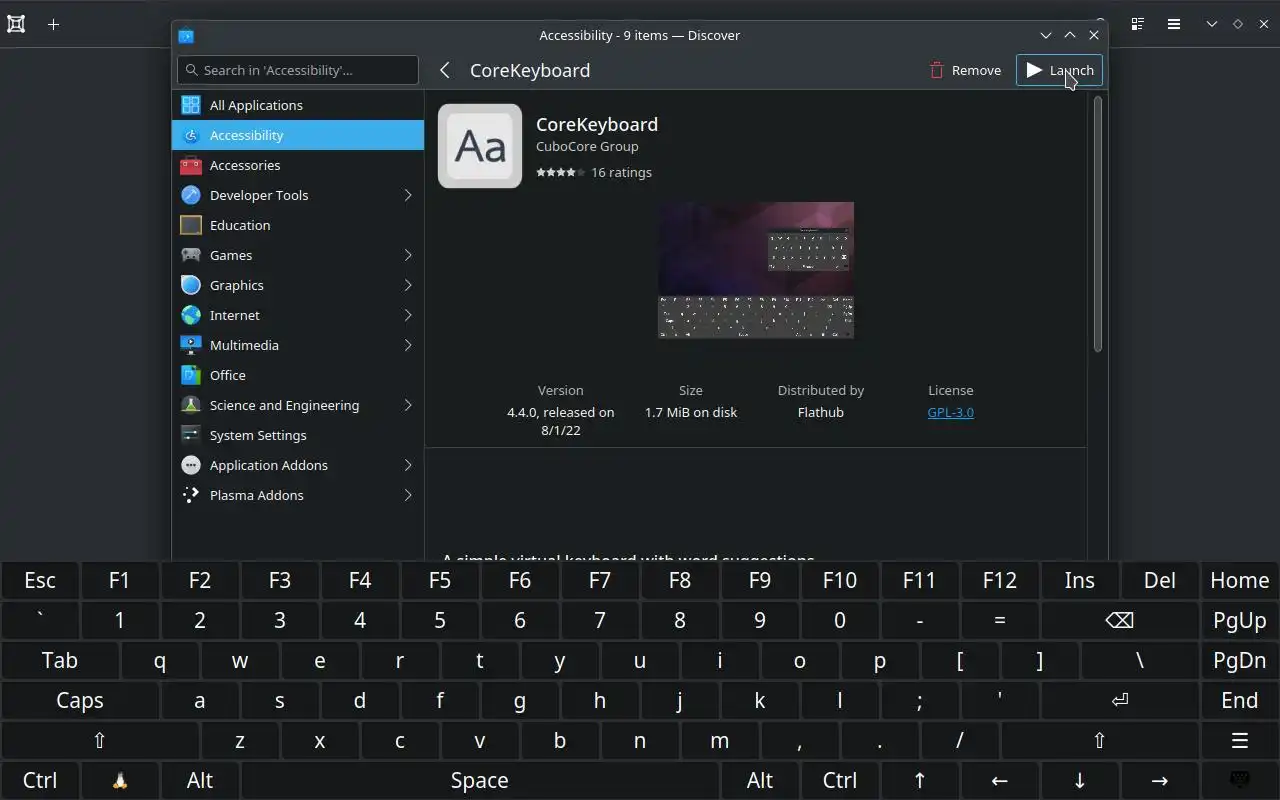Click the penguin super key
This screenshot has height=800, width=1280.
tap(120, 780)
